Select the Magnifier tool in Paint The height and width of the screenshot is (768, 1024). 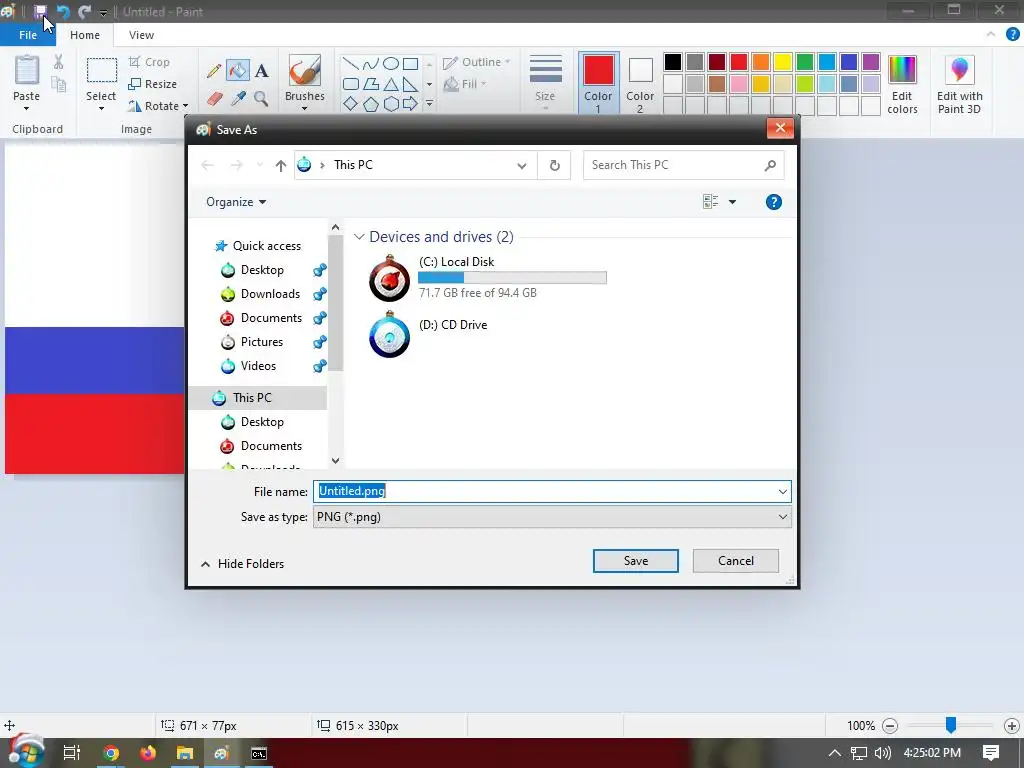click(261, 99)
